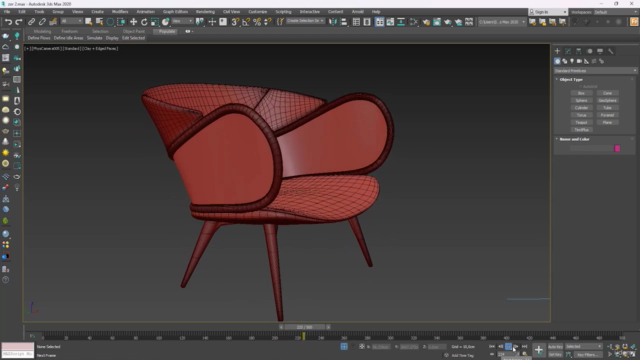
Task: Activate the Select and Move tool
Action: tap(133, 22)
